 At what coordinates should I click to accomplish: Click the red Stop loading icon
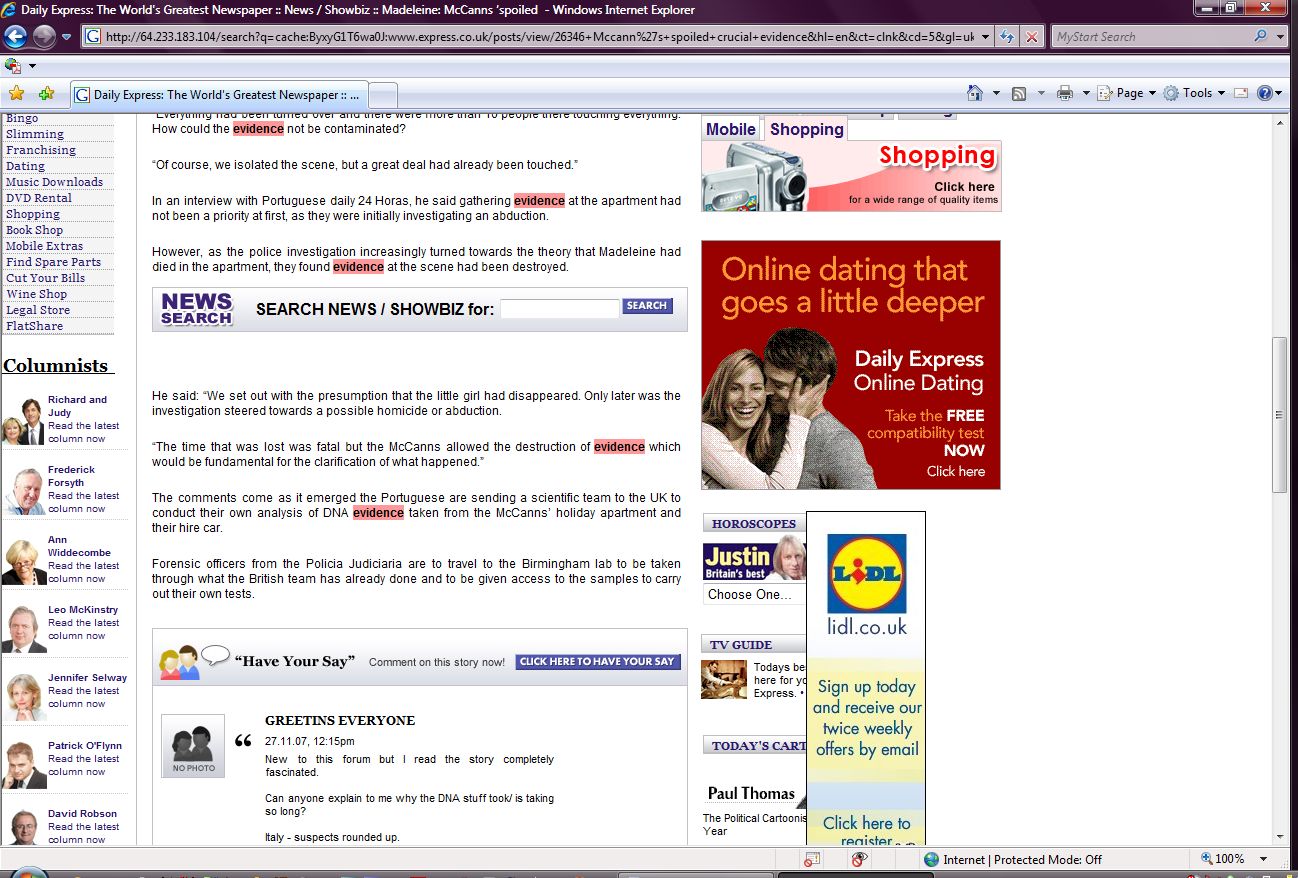pyautogui.click(x=1032, y=37)
